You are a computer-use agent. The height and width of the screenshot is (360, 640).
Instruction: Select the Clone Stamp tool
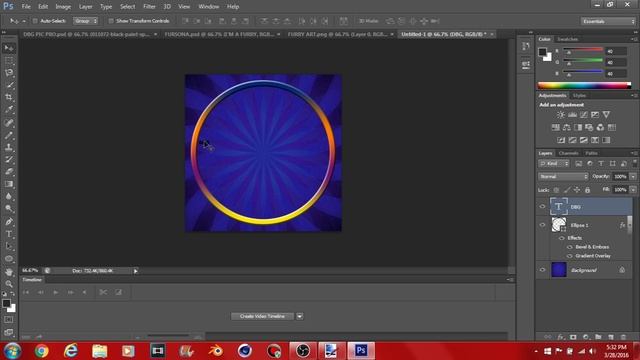9,147
